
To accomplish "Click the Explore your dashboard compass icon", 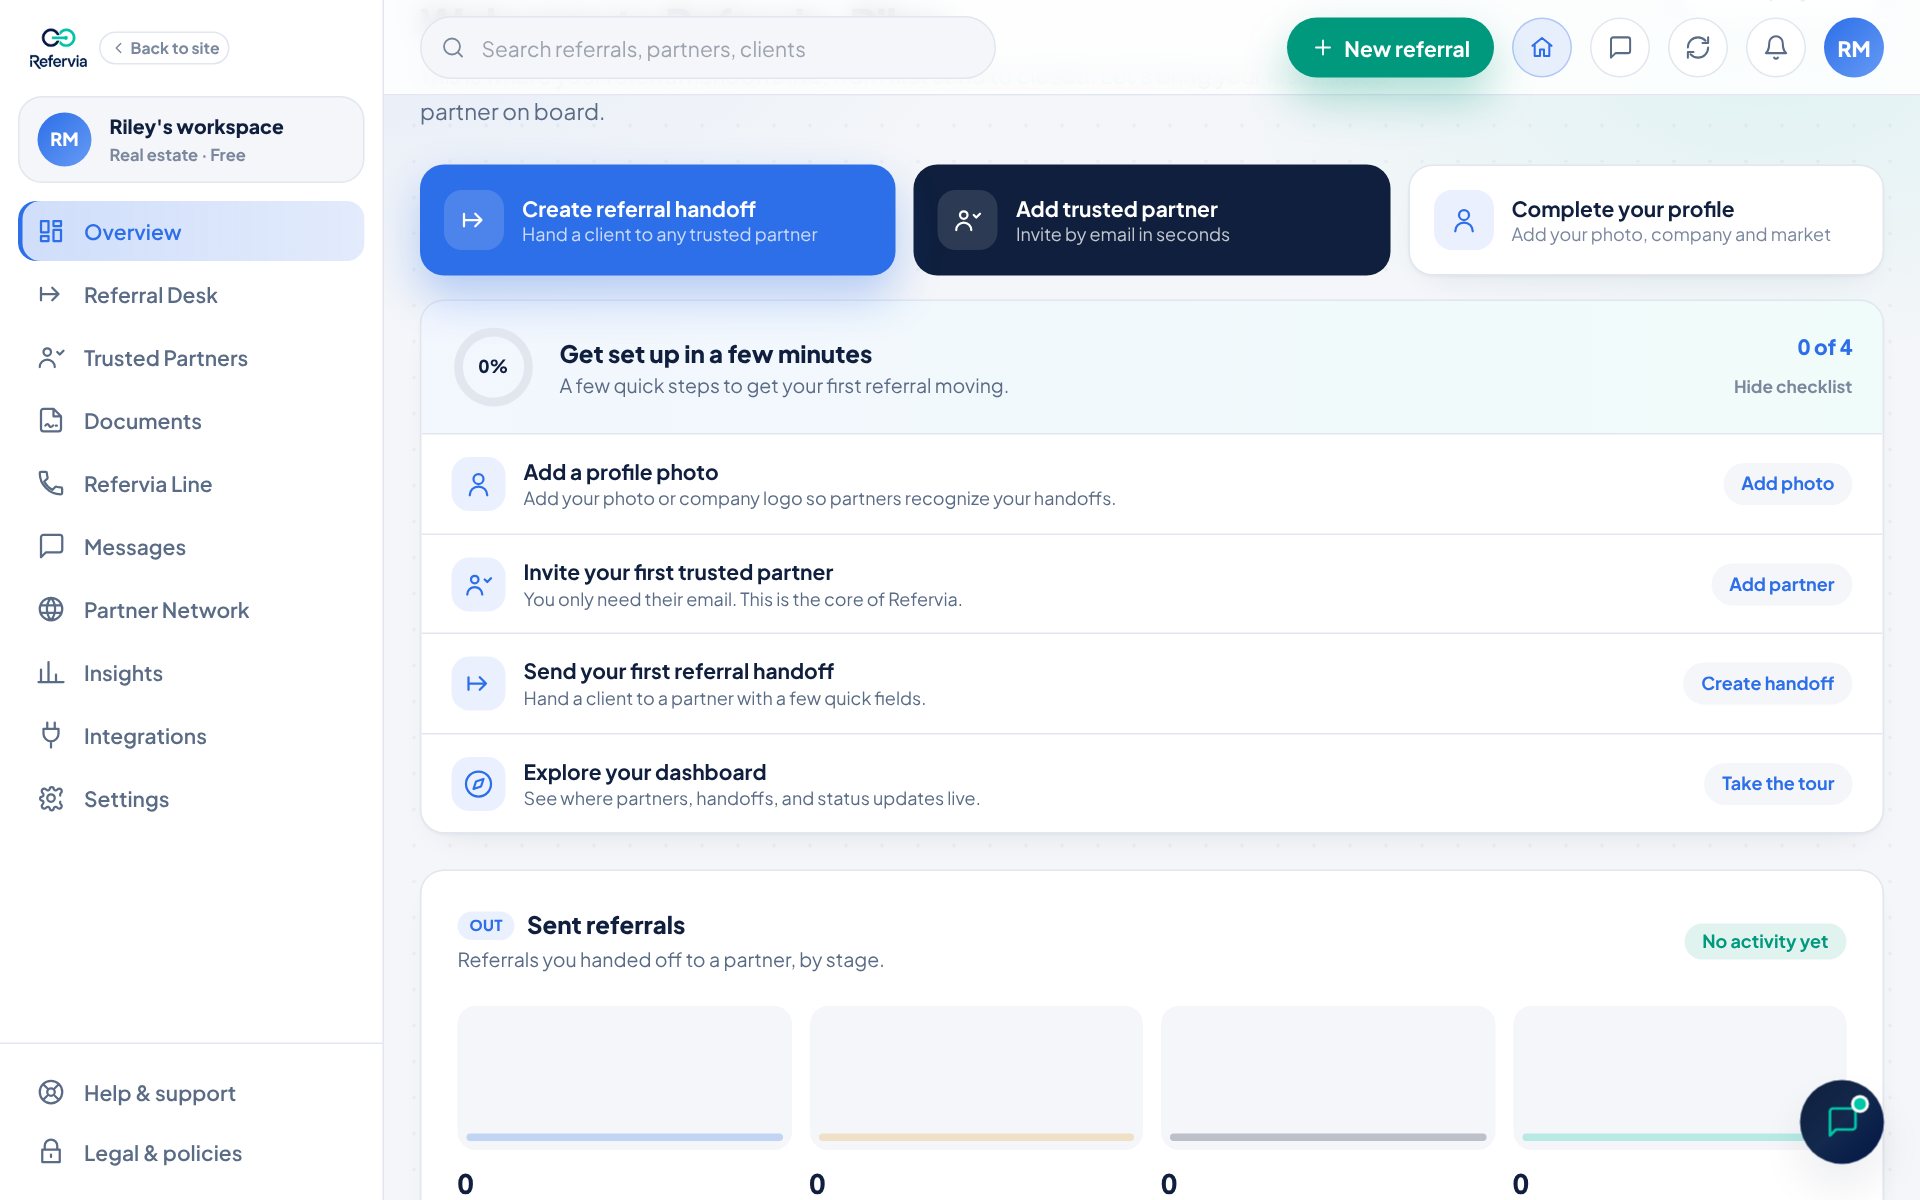I will [478, 784].
